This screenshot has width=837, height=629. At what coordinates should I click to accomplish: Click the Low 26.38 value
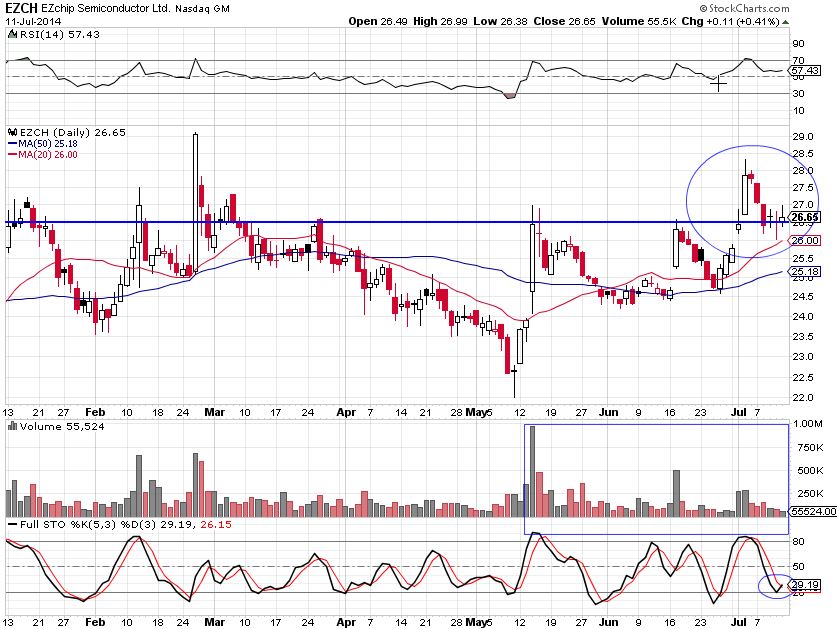click(500, 22)
